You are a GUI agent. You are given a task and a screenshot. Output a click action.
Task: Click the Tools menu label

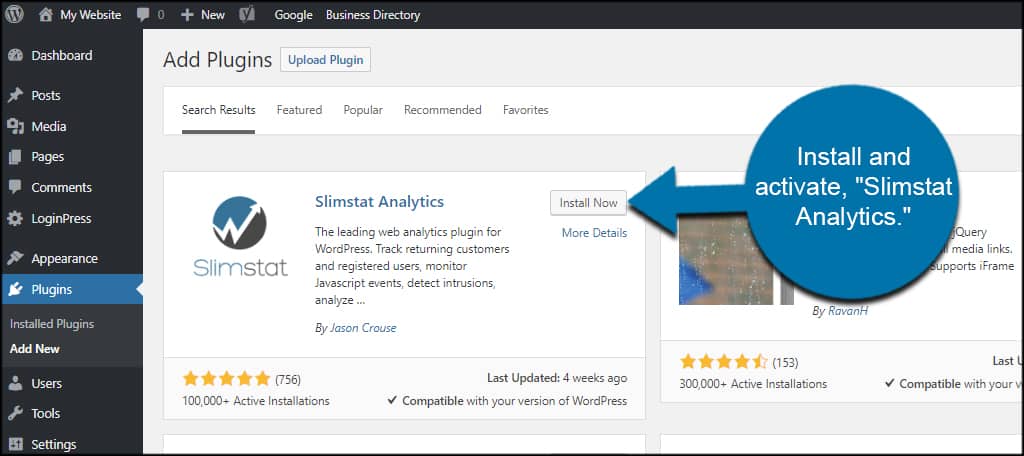point(46,414)
